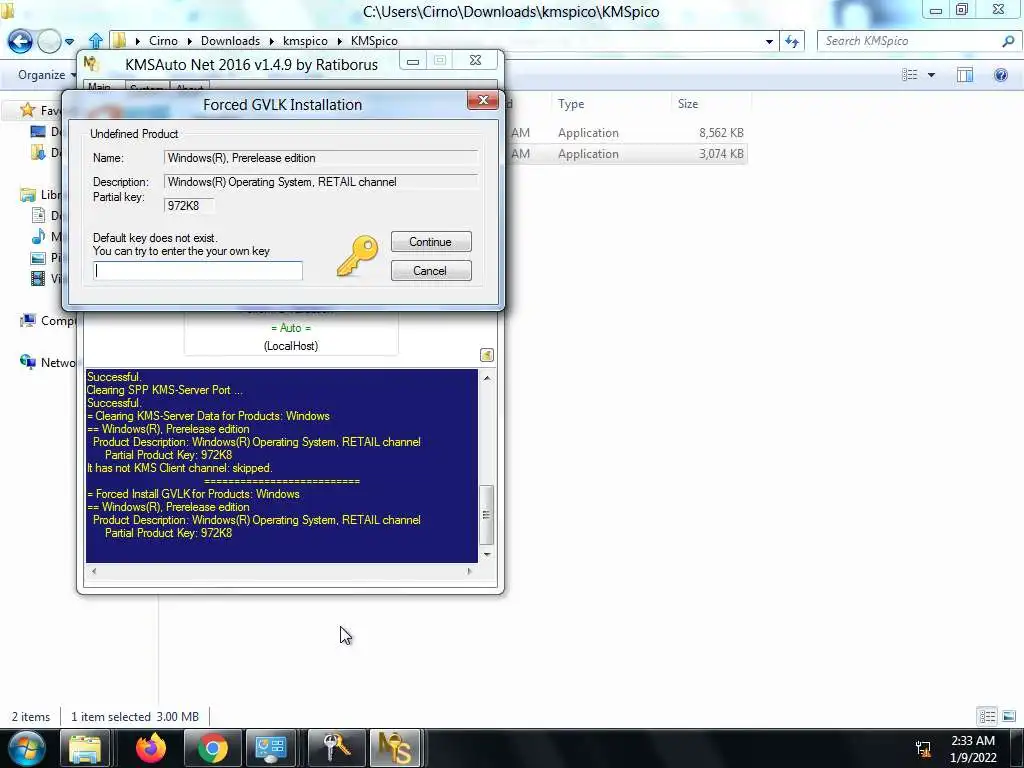Open the view options dropdown arrow

pos(931,75)
